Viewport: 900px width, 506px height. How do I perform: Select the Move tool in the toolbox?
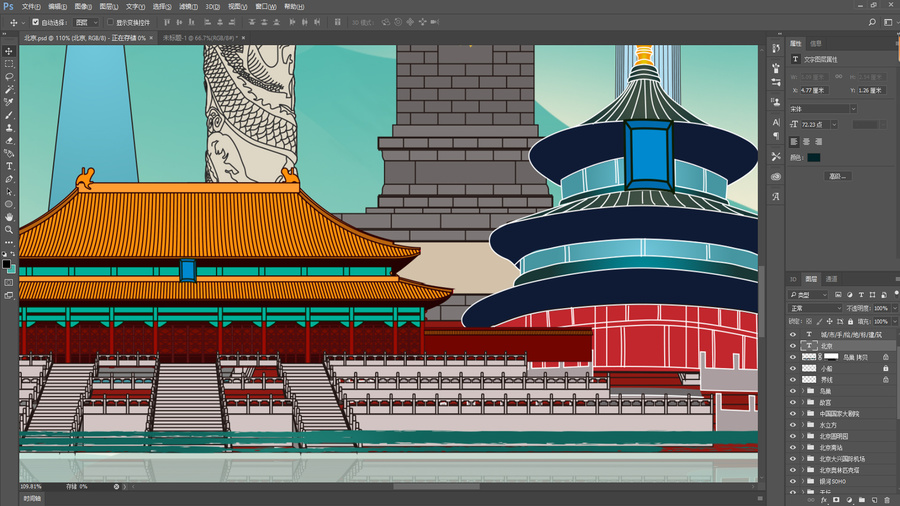[9, 51]
